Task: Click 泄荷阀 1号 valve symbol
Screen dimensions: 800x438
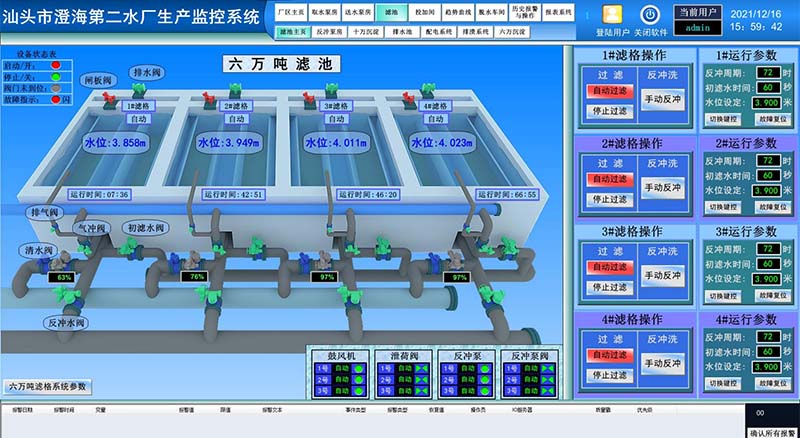Action: click(x=421, y=369)
